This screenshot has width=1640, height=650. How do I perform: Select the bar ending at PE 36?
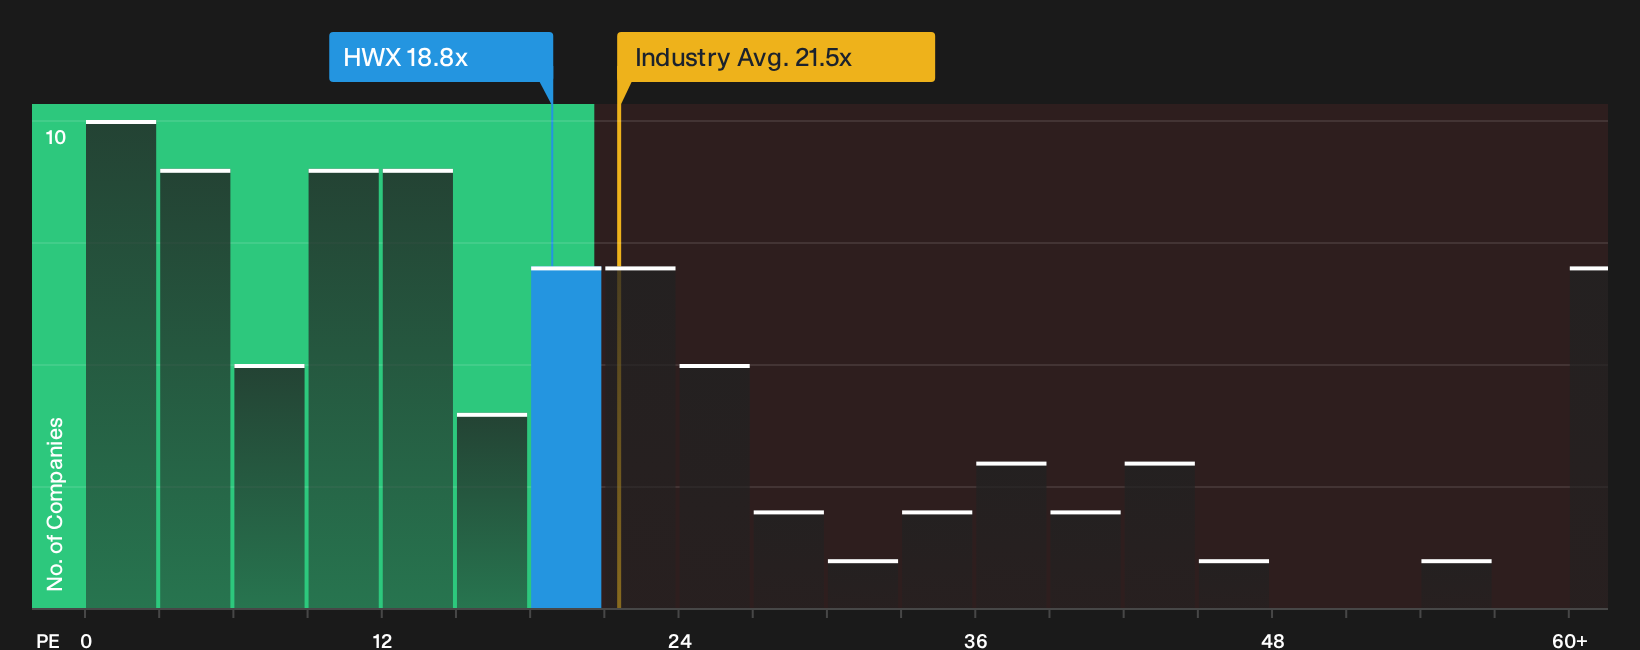[937, 559]
